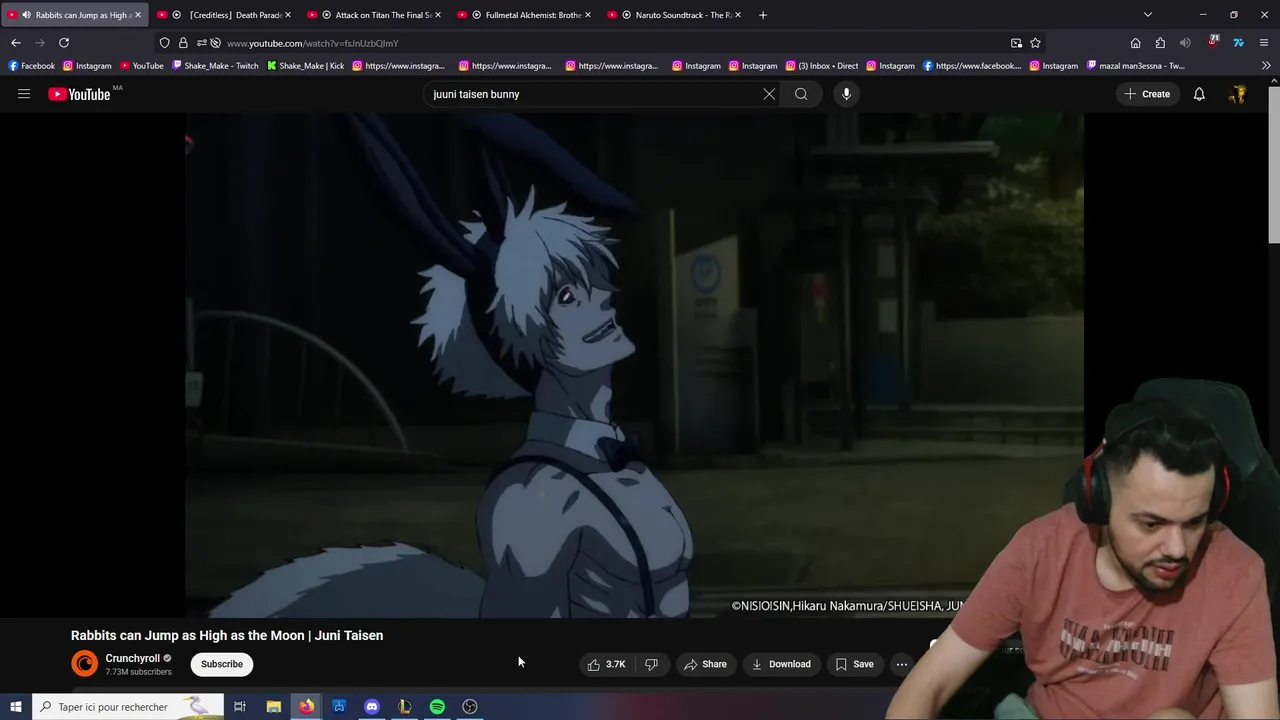Open the YouTube bookmark

[x=141, y=66]
